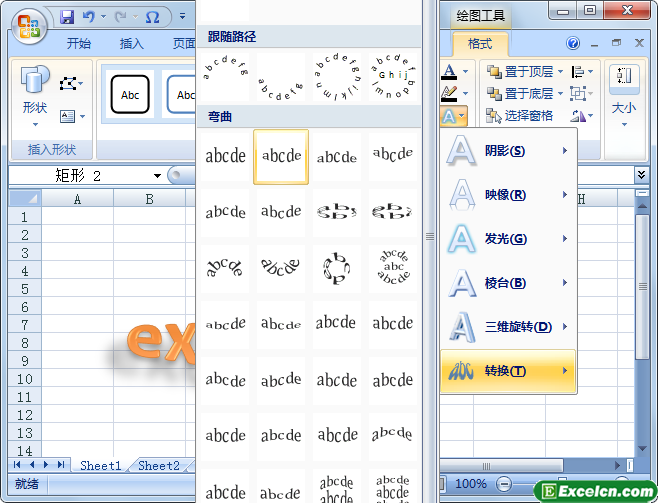Go to previous sheet navigation arrow
Image resolution: width=658 pixels, height=503 pixels.
coord(32,464)
